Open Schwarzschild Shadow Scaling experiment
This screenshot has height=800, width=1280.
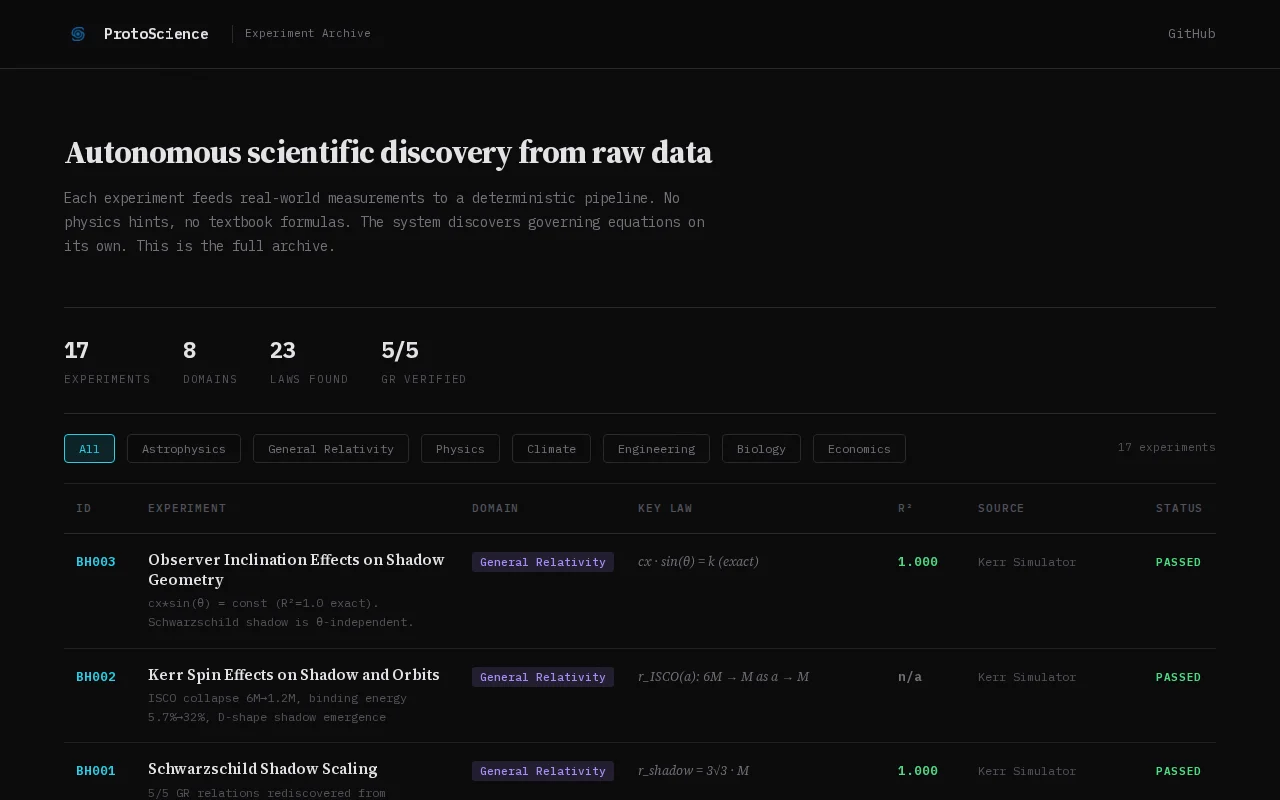[263, 769]
